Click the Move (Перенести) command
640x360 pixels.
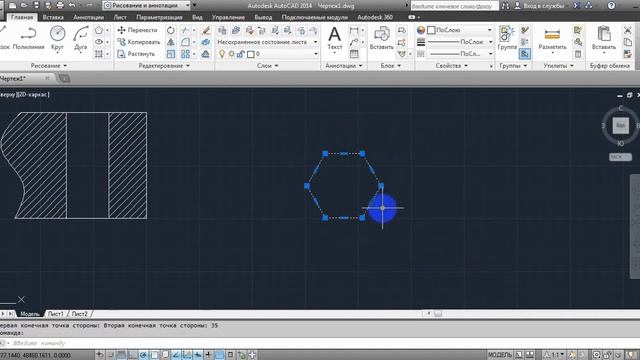[x=137, y=30]
